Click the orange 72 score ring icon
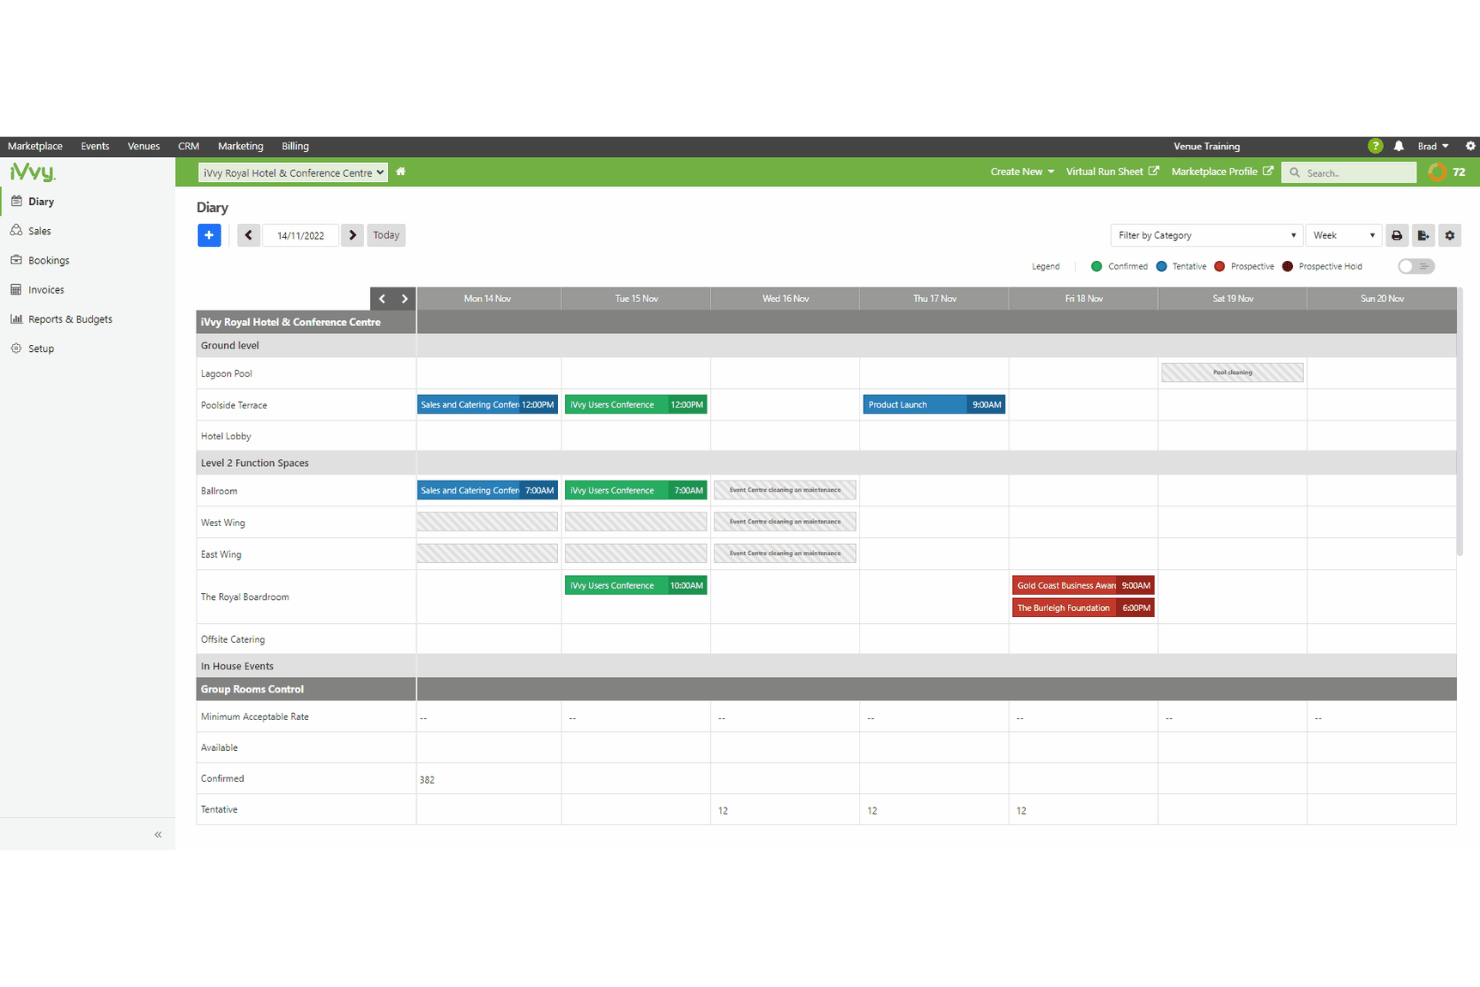 [1437, 172]
